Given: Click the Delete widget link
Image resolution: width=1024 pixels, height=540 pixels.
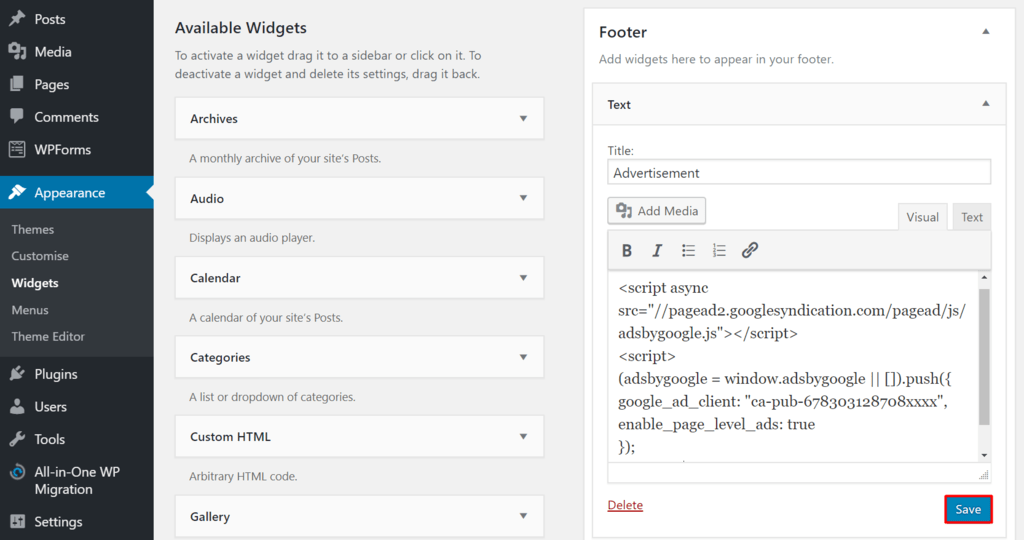Looking at the screenshot, I should 625,506.
